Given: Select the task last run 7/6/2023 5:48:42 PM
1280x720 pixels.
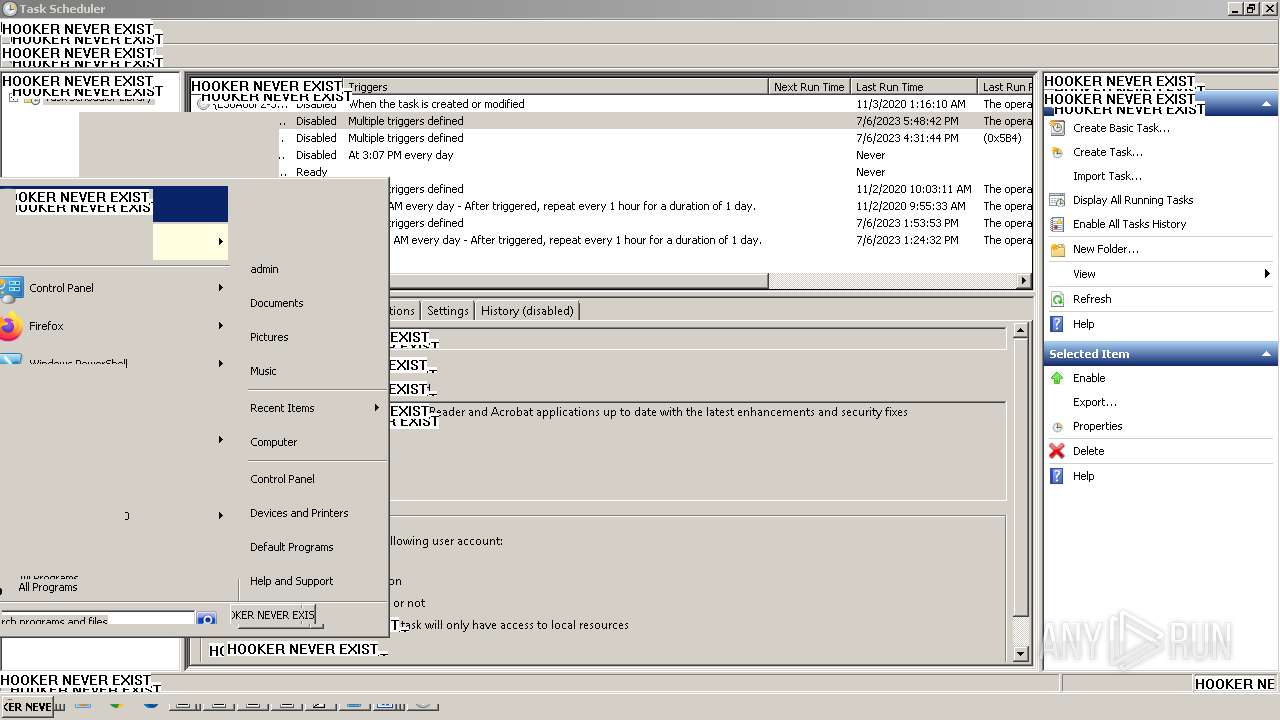Looking at the screenshot, I should tap(658, 121).
